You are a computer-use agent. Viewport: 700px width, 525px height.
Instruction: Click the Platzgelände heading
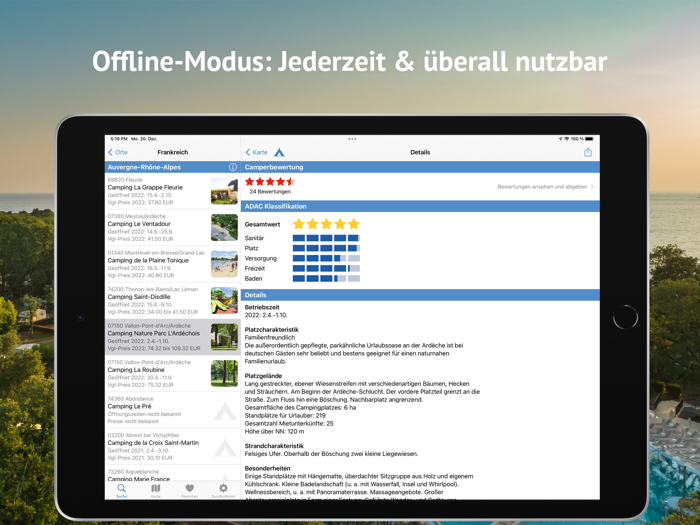pyautogui.click(x=263, y=376)
